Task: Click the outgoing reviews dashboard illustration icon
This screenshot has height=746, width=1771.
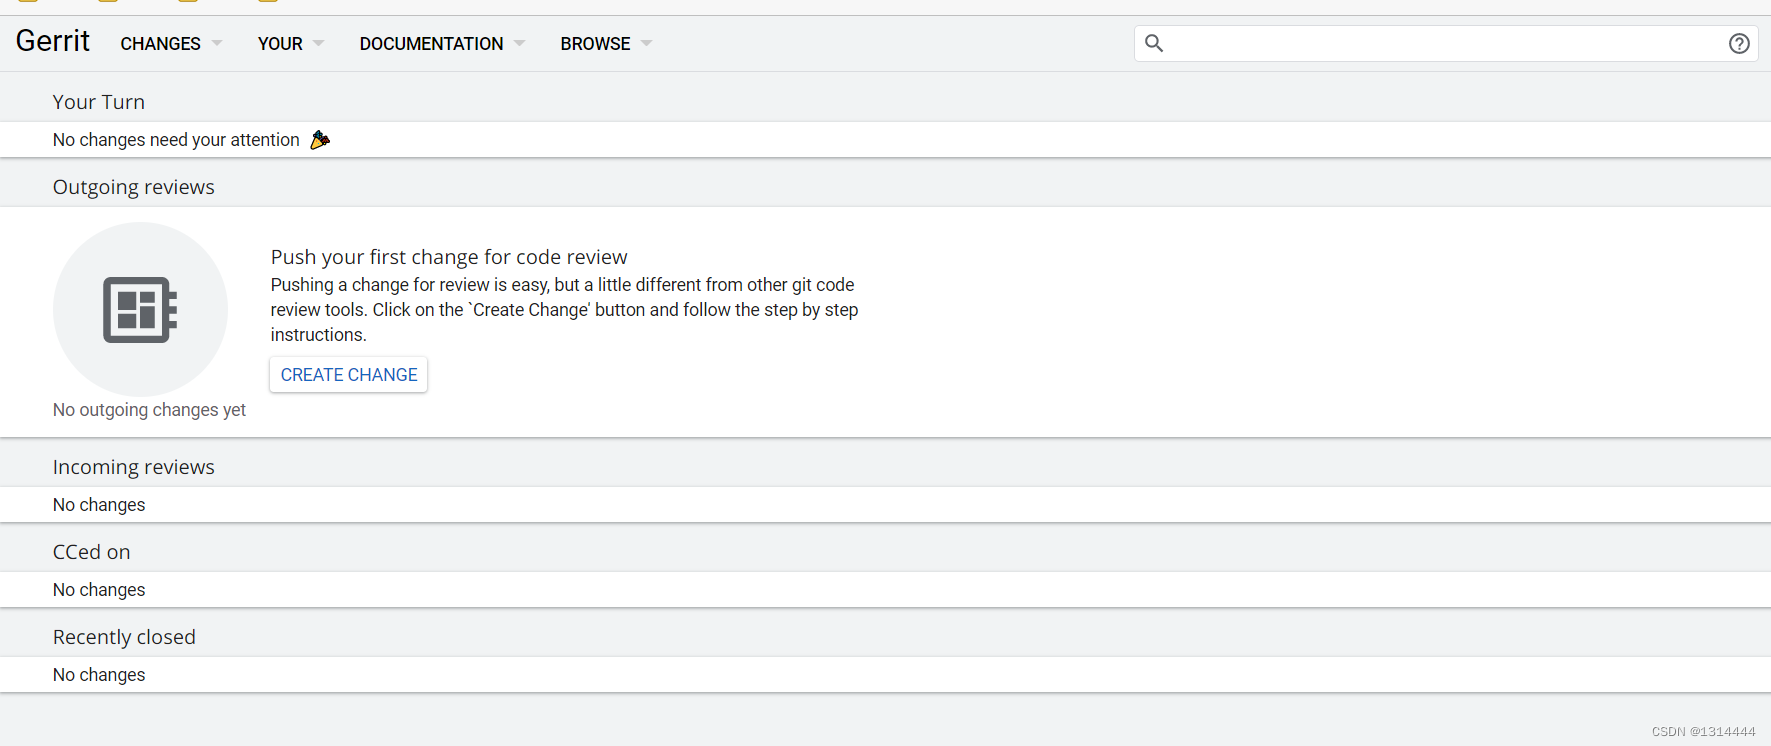Action: (140, 310)
